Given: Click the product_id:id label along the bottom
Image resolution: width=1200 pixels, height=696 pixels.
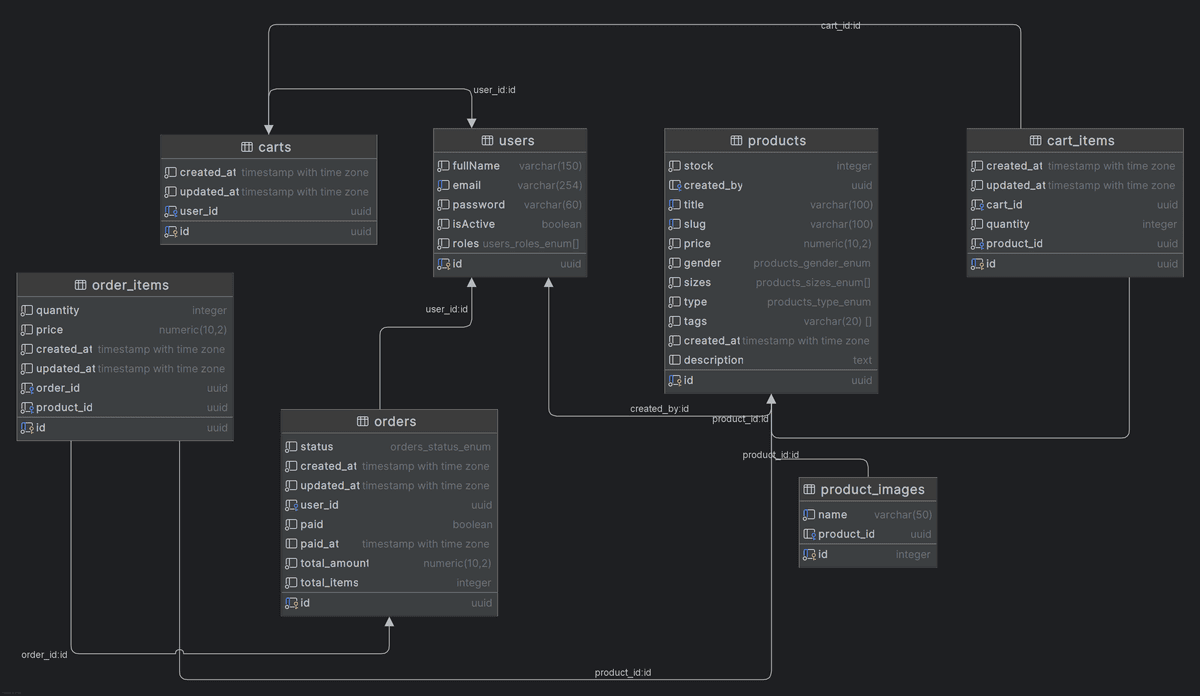Looking at the screenshot, I should point(622,672).
